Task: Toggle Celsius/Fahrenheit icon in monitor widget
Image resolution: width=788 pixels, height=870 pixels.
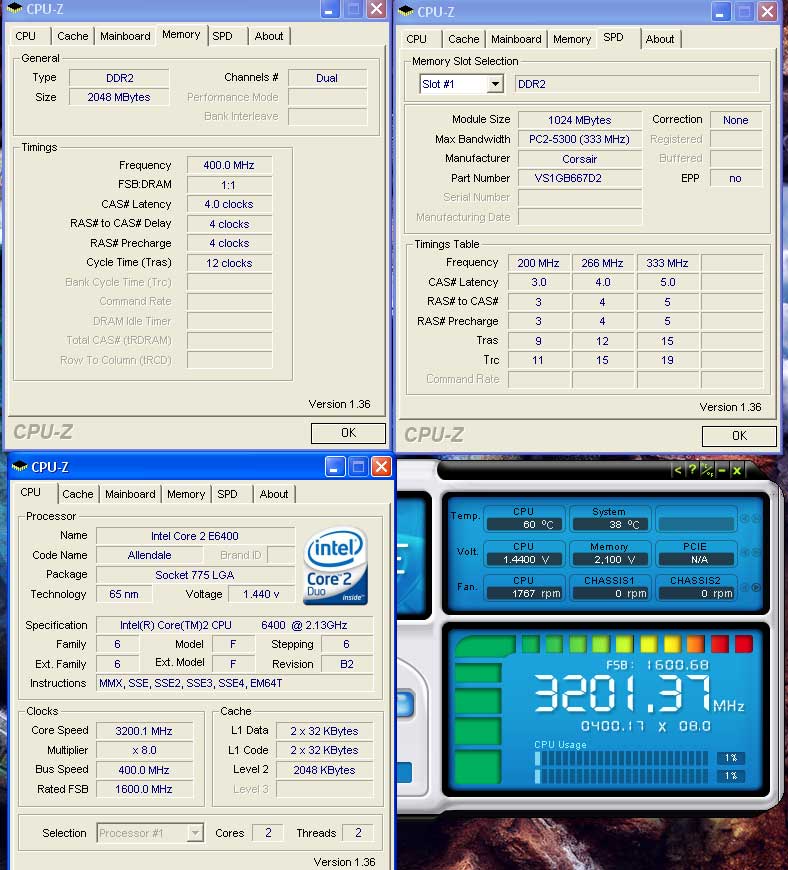Action: coord(707,471)
